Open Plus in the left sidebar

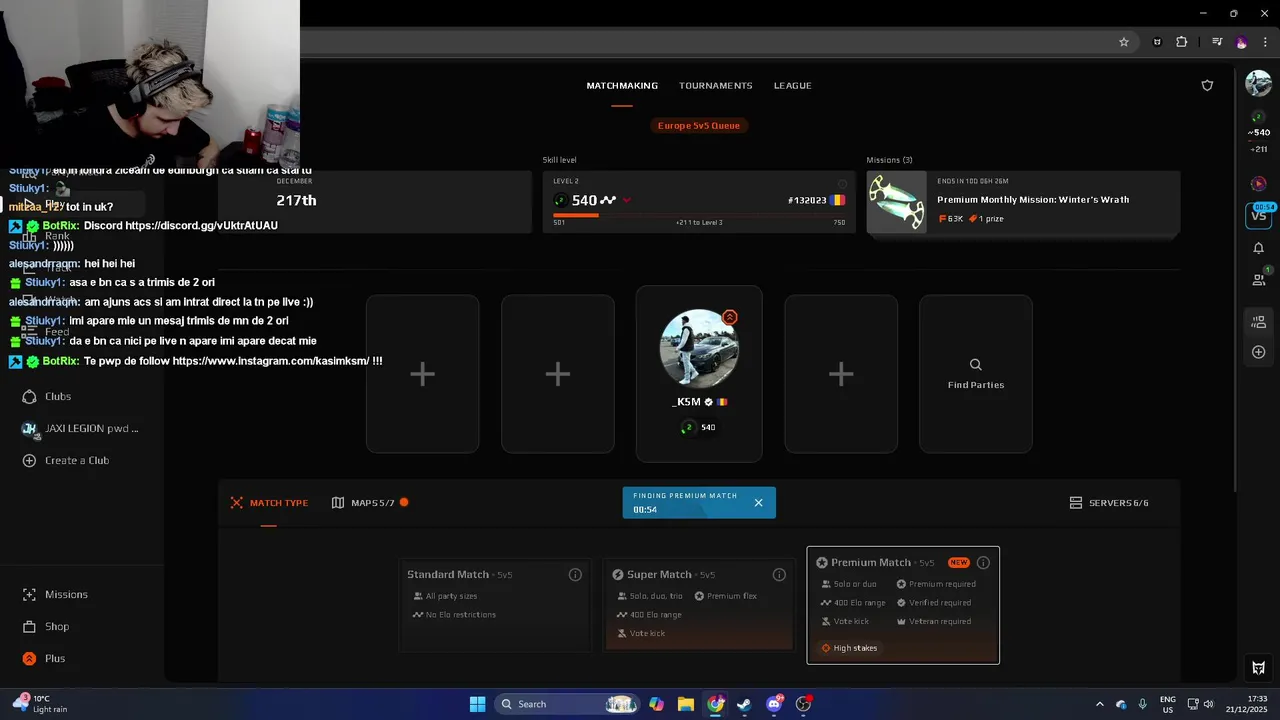pyautogui.click(x=44, y=659)
